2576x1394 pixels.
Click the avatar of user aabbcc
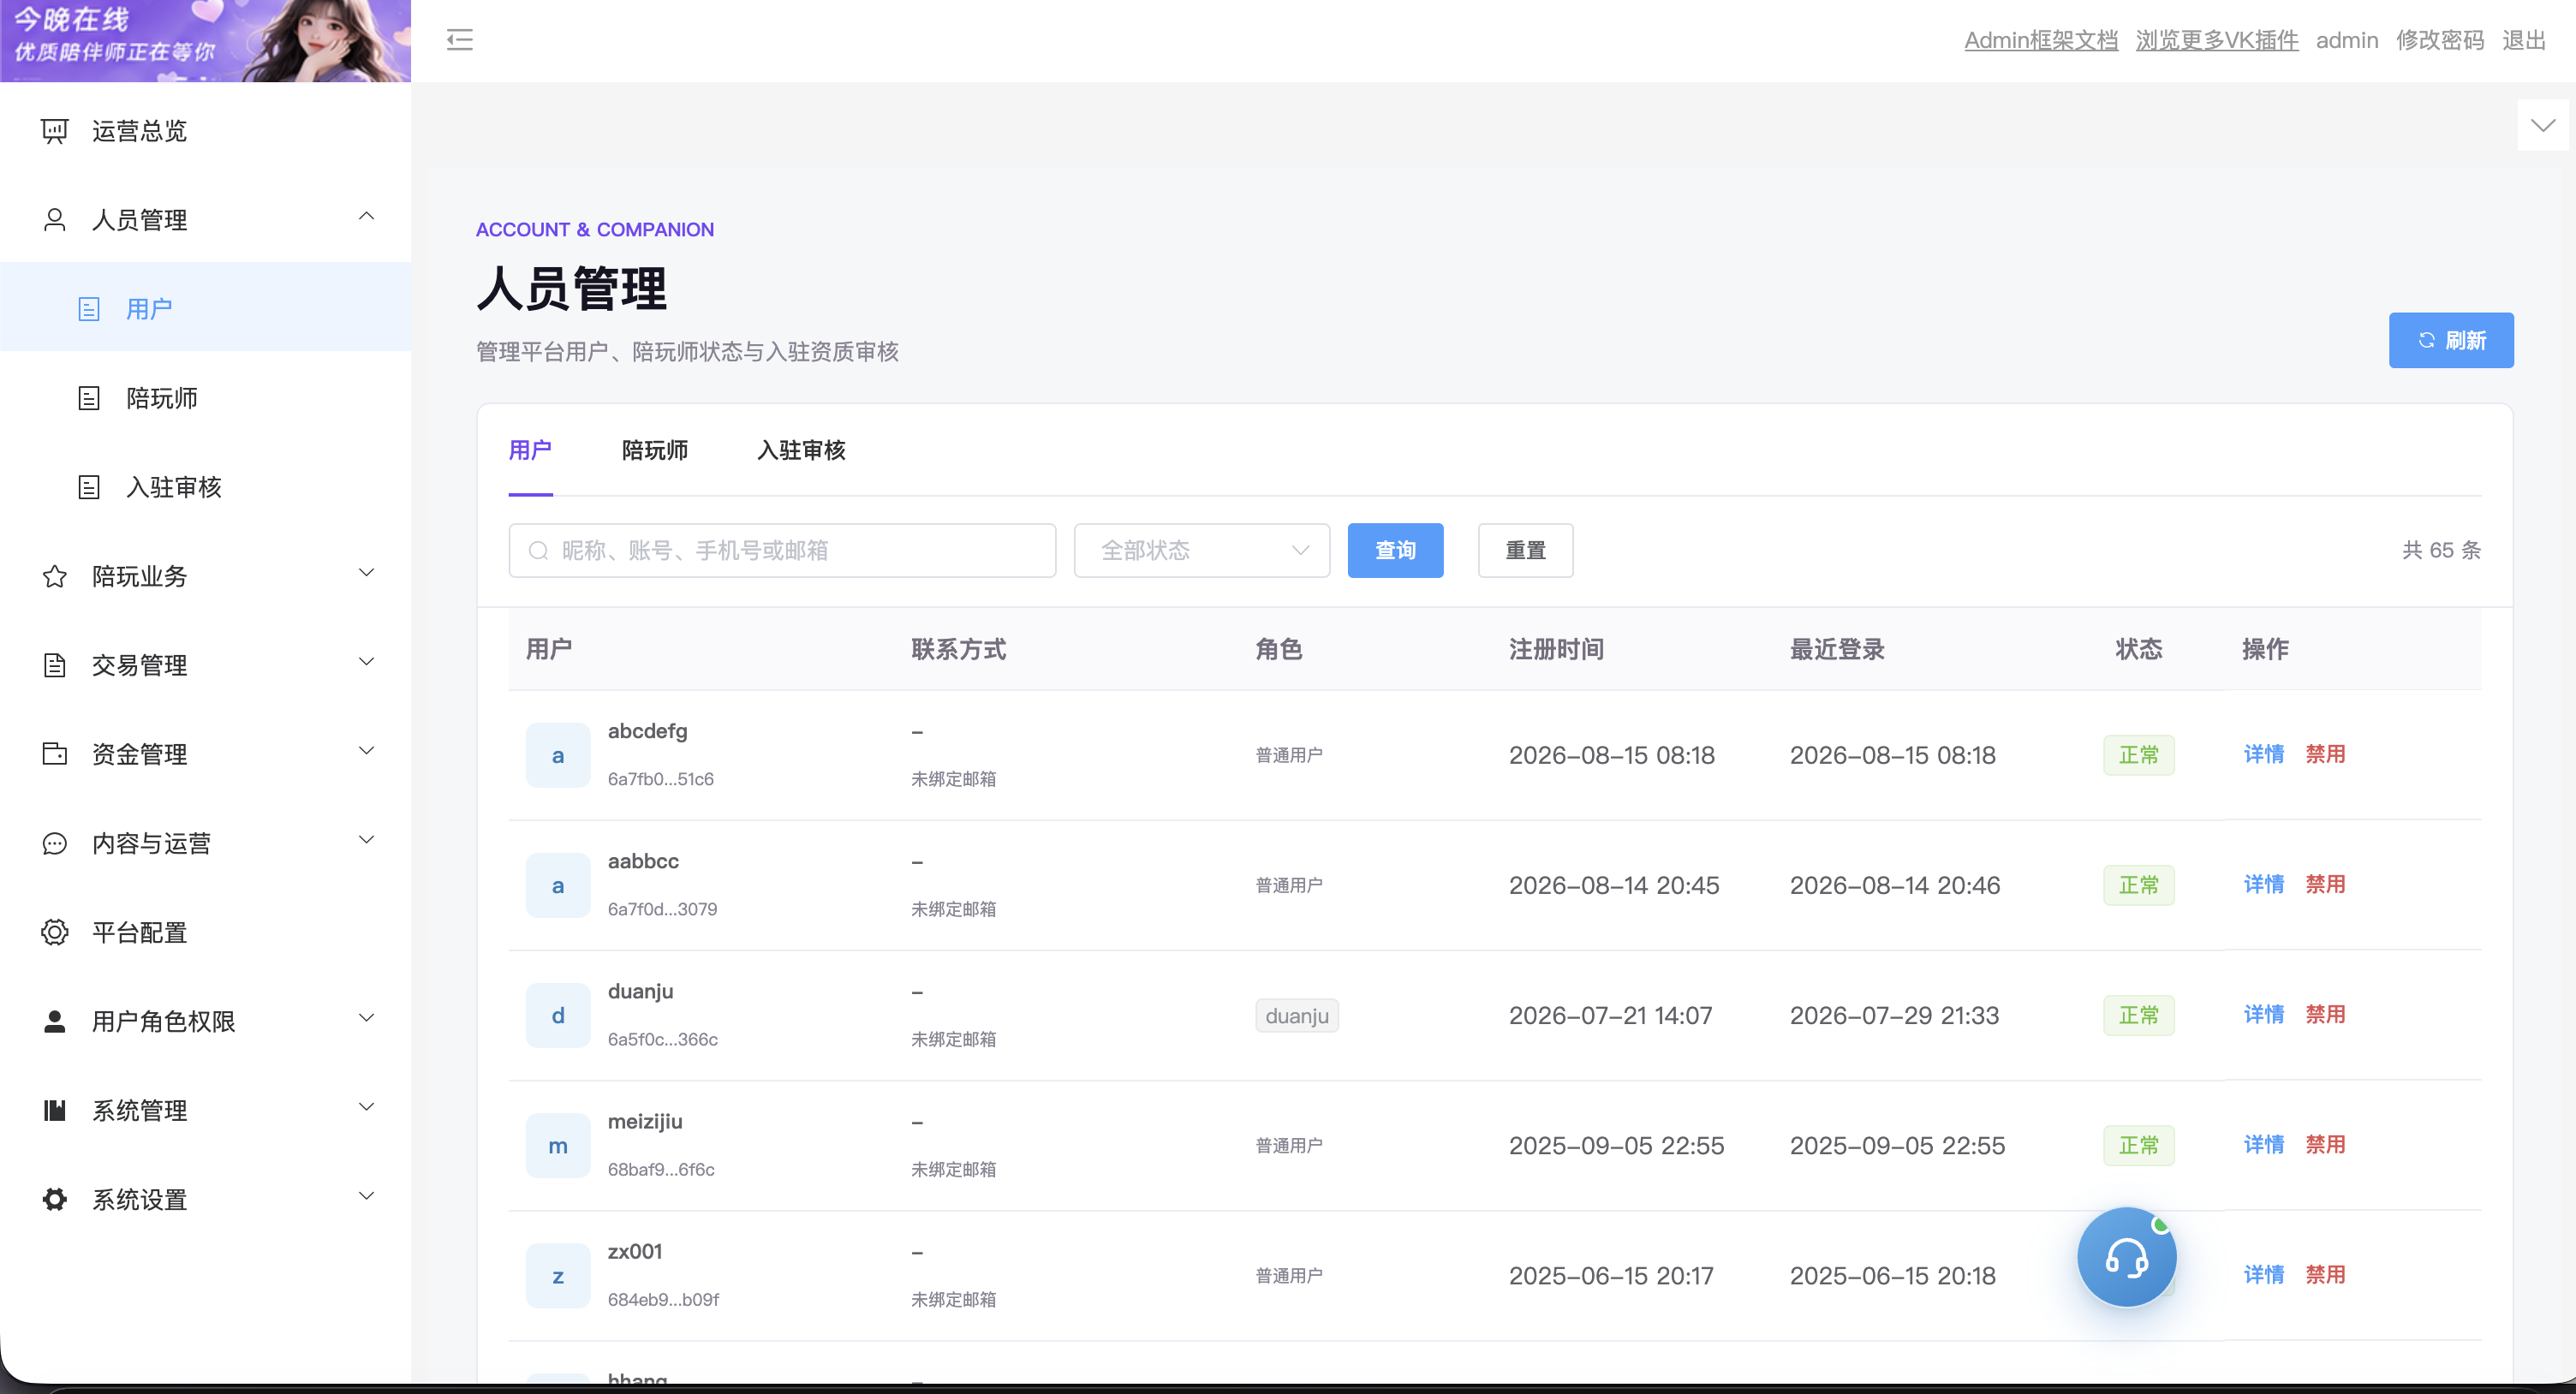[x=558, y=885]
